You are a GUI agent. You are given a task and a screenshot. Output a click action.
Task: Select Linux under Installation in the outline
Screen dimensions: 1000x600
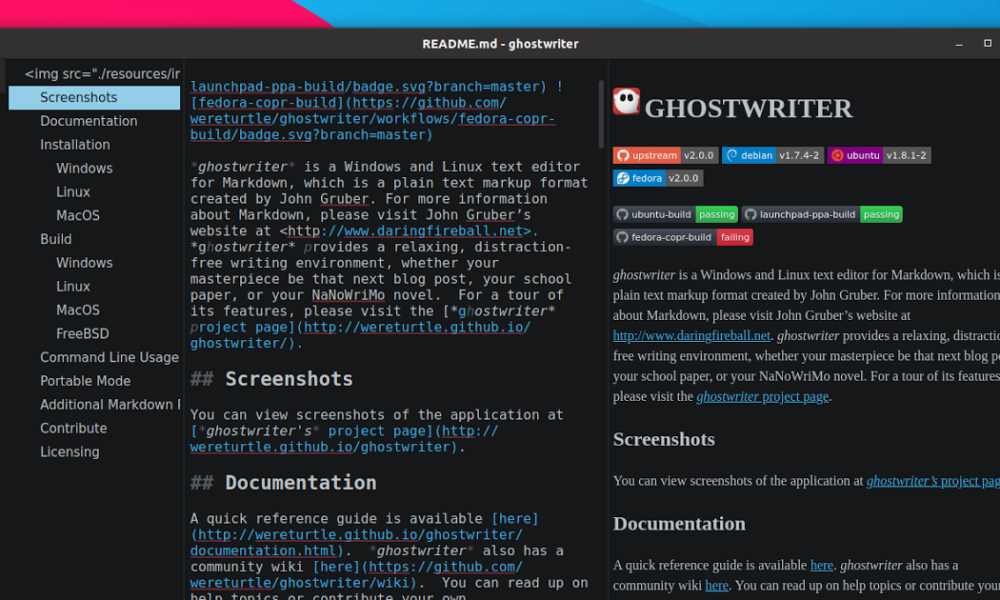(x=94, y=192)
